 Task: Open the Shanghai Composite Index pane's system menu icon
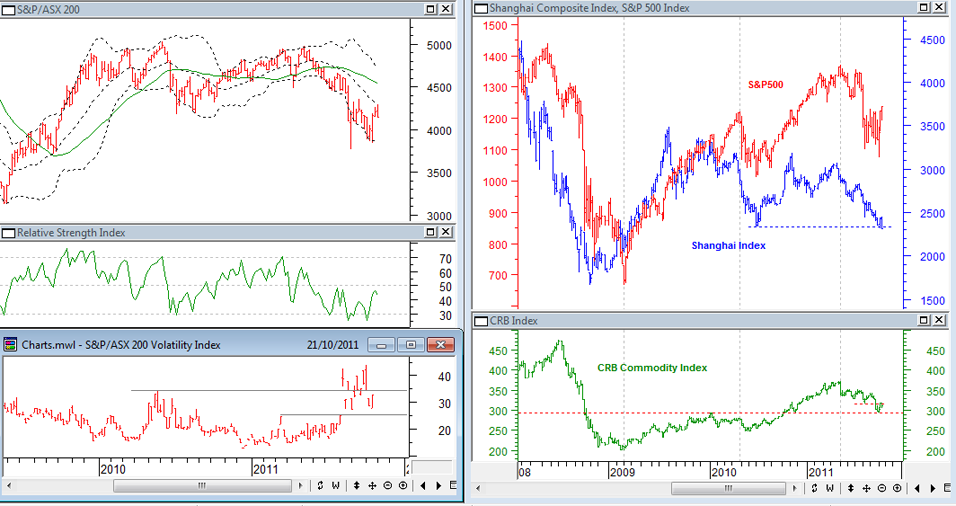pyautogui.click(x=481, y=8)
